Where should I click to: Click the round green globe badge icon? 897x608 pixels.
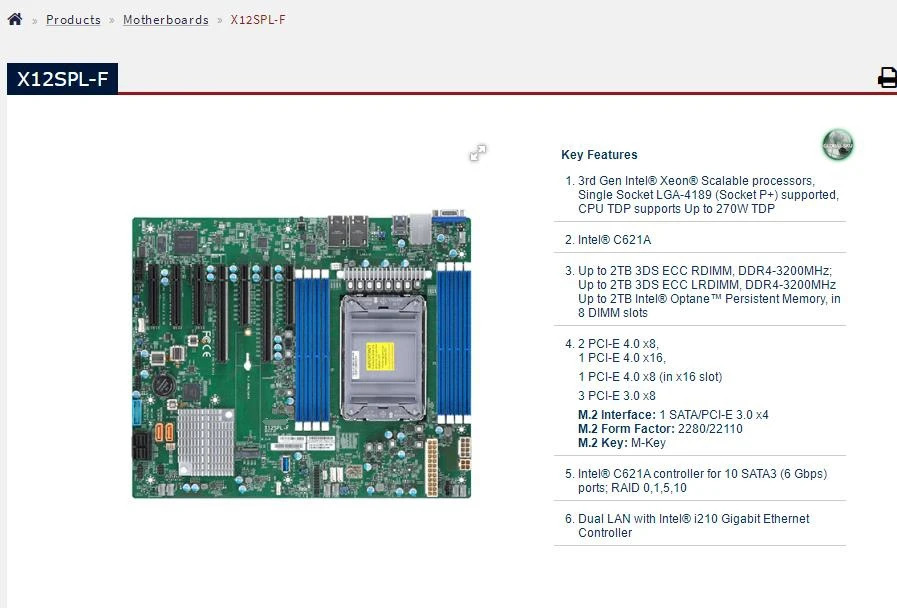pyautogui.click(x=838, y=145)
